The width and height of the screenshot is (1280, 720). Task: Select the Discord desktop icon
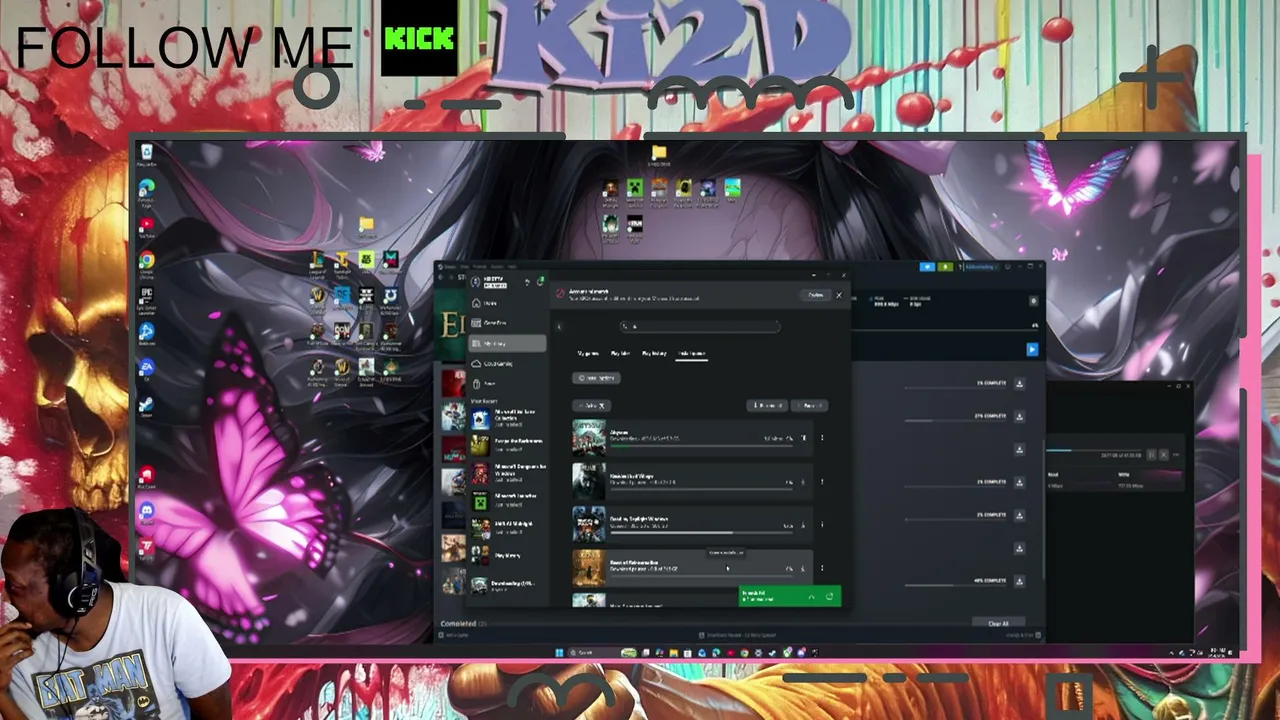[146, 515]
